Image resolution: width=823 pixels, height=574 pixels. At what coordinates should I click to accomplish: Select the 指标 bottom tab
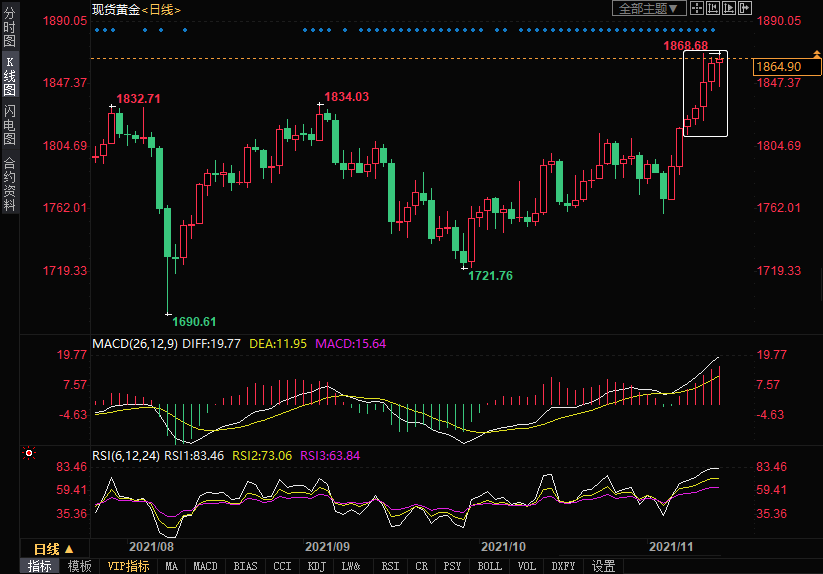point(40,566)
